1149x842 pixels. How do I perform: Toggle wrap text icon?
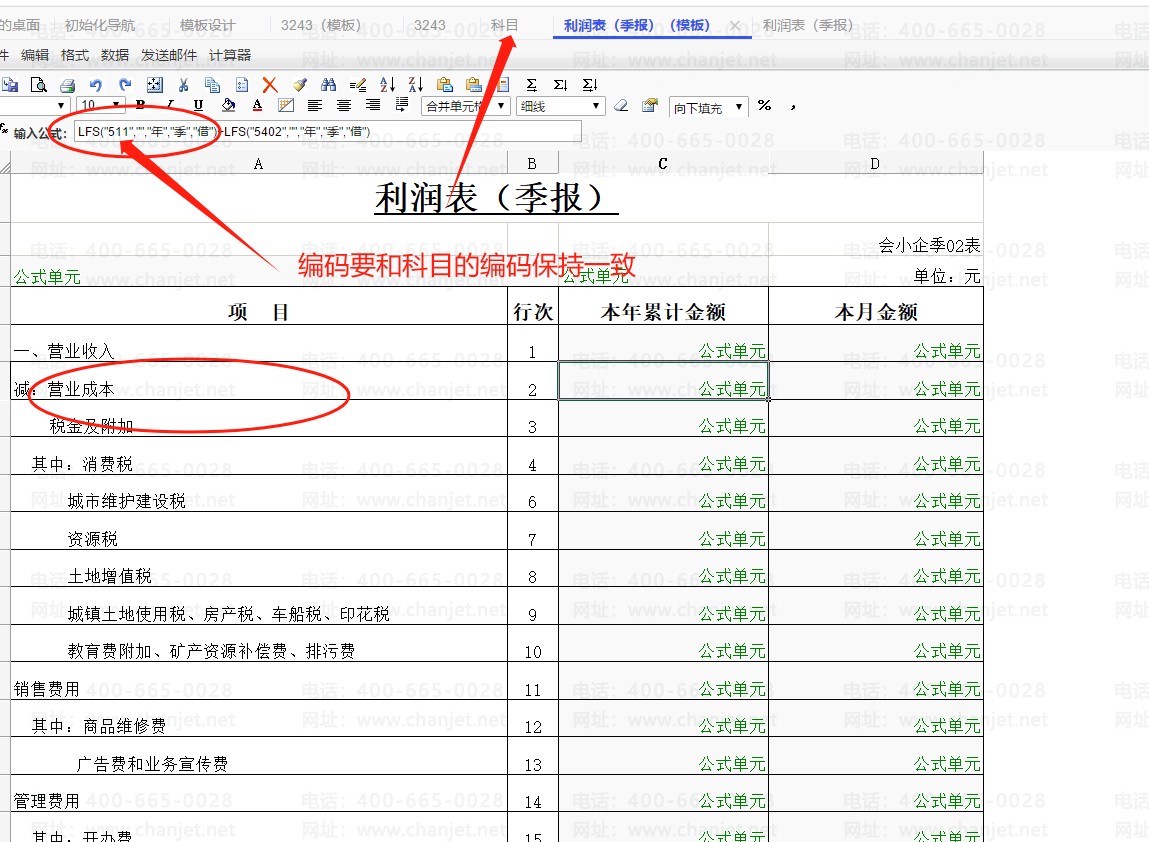(x=402, y=105)
